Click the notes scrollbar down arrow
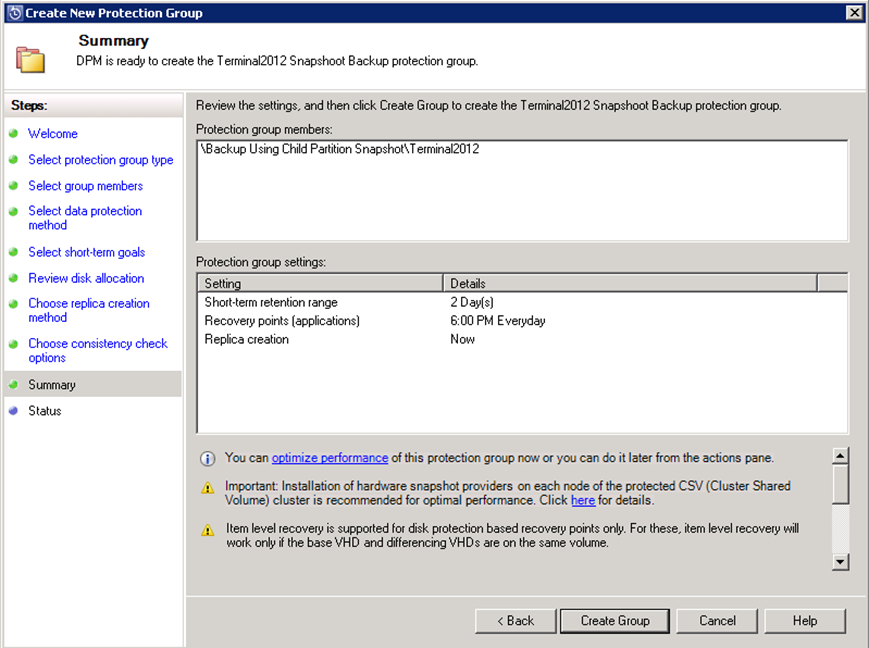 coord(840,562)
